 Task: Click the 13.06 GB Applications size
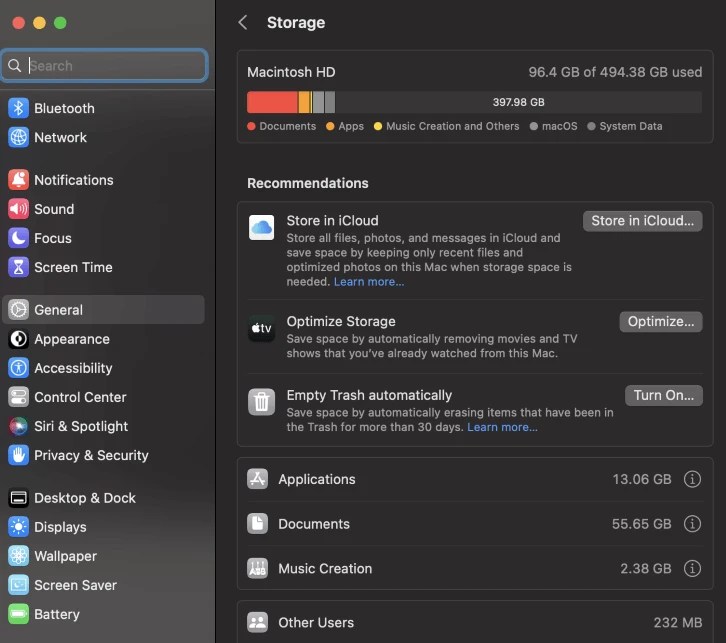click(x=642, y=479)
